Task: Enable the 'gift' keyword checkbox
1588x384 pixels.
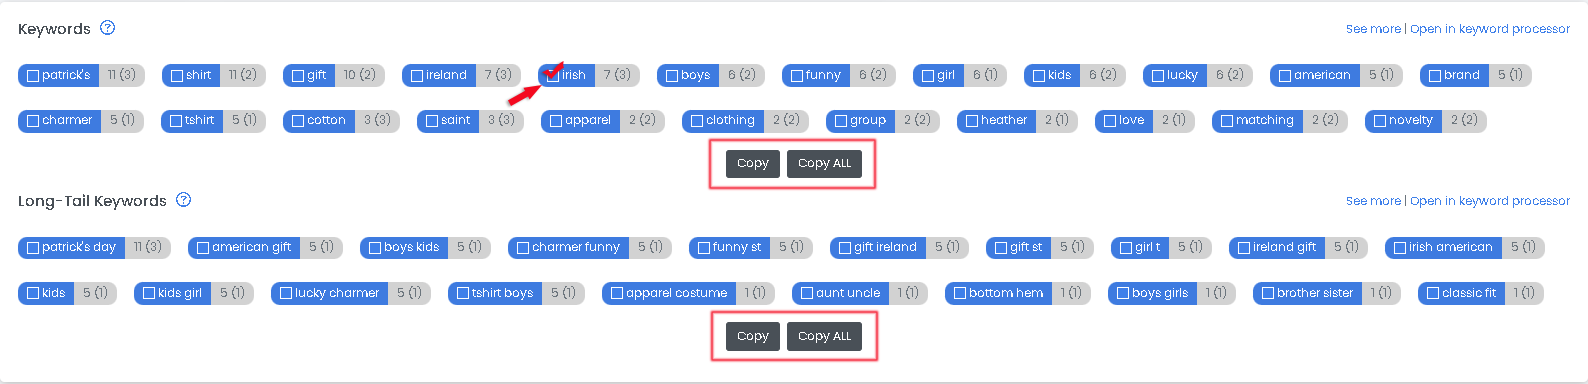Action: pos(298,75)
